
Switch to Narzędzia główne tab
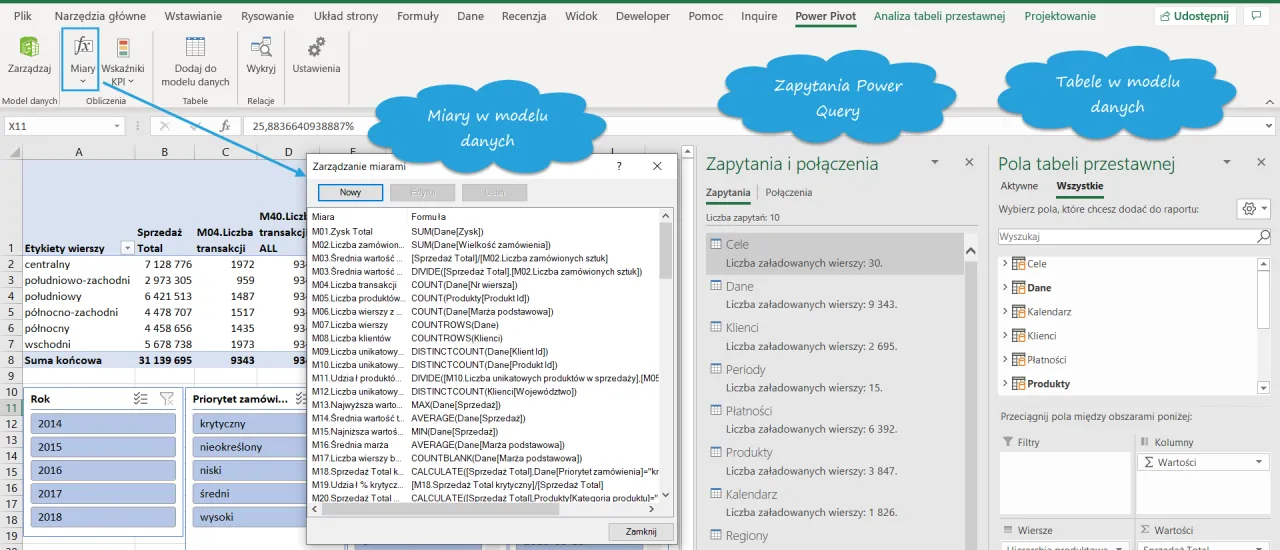point(100,17)
